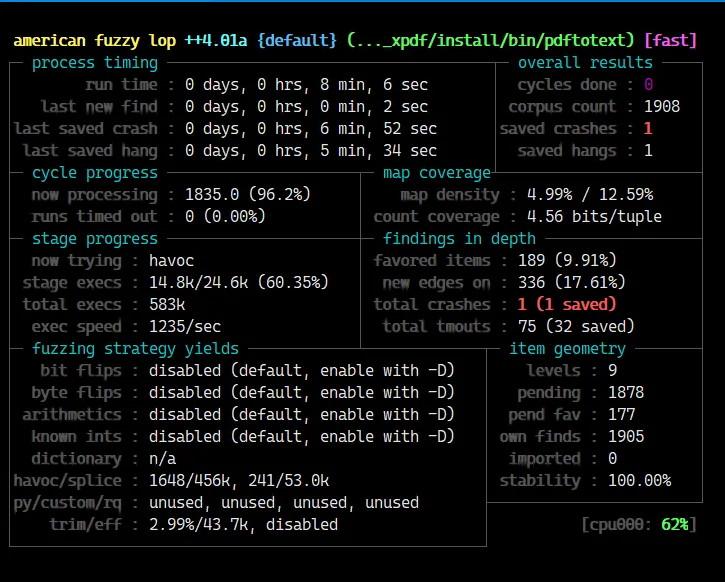The image size is (725, 582).
Task: Click favored items value '189 (9.91%)'
Action: 567,261
